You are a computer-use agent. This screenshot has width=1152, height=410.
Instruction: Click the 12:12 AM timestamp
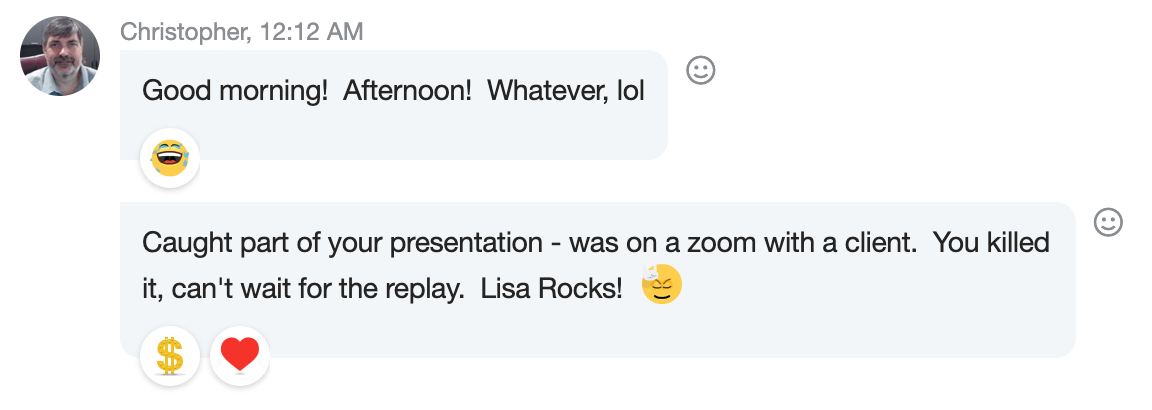(310, 32)
